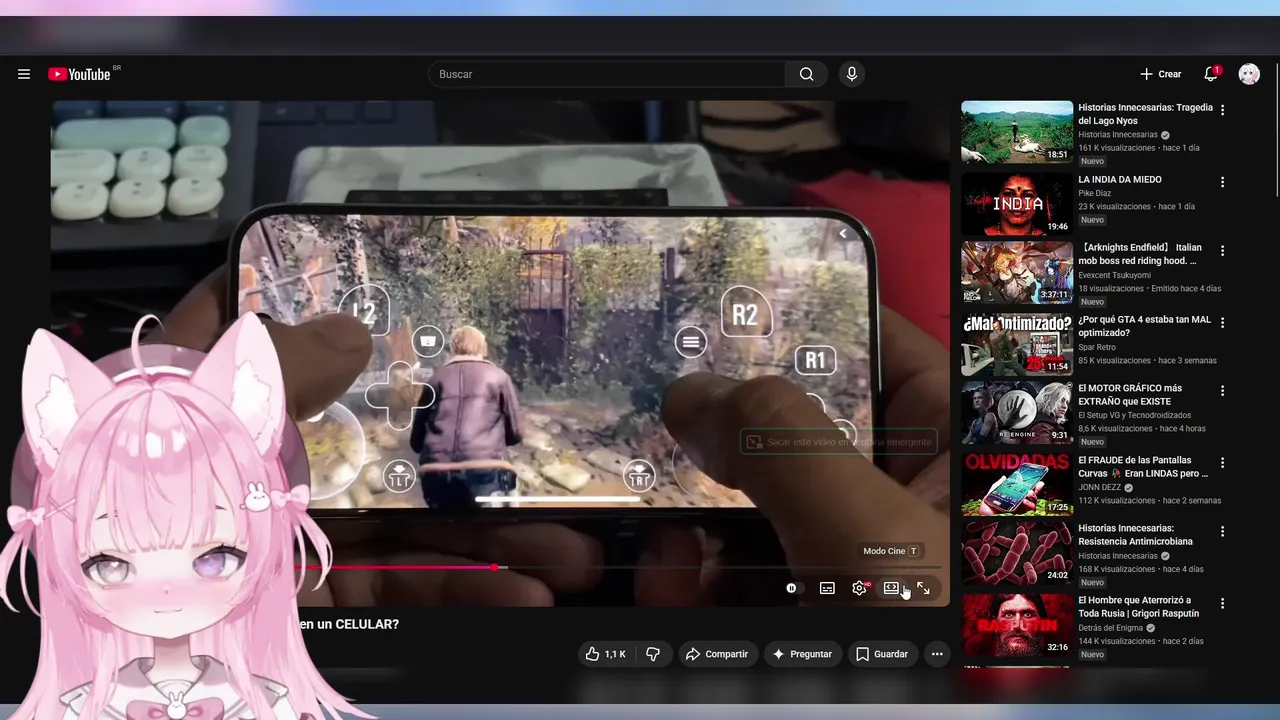Toggle subtitles in the video player

pos(827,589)
